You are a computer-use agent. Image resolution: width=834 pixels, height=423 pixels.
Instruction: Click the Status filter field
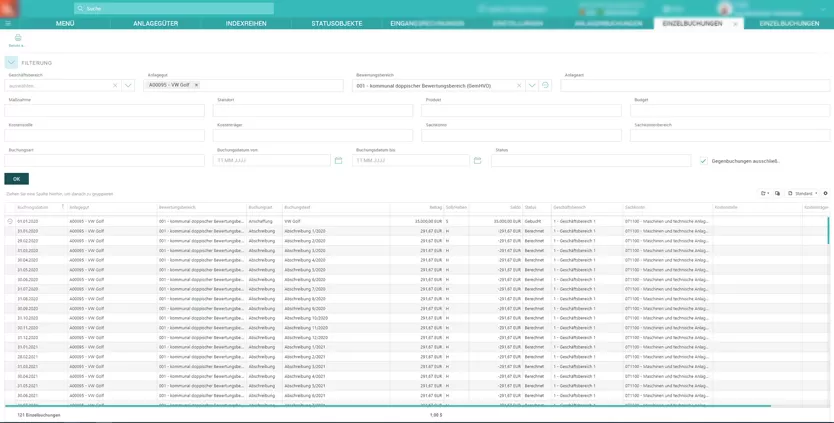coord(591,160)
